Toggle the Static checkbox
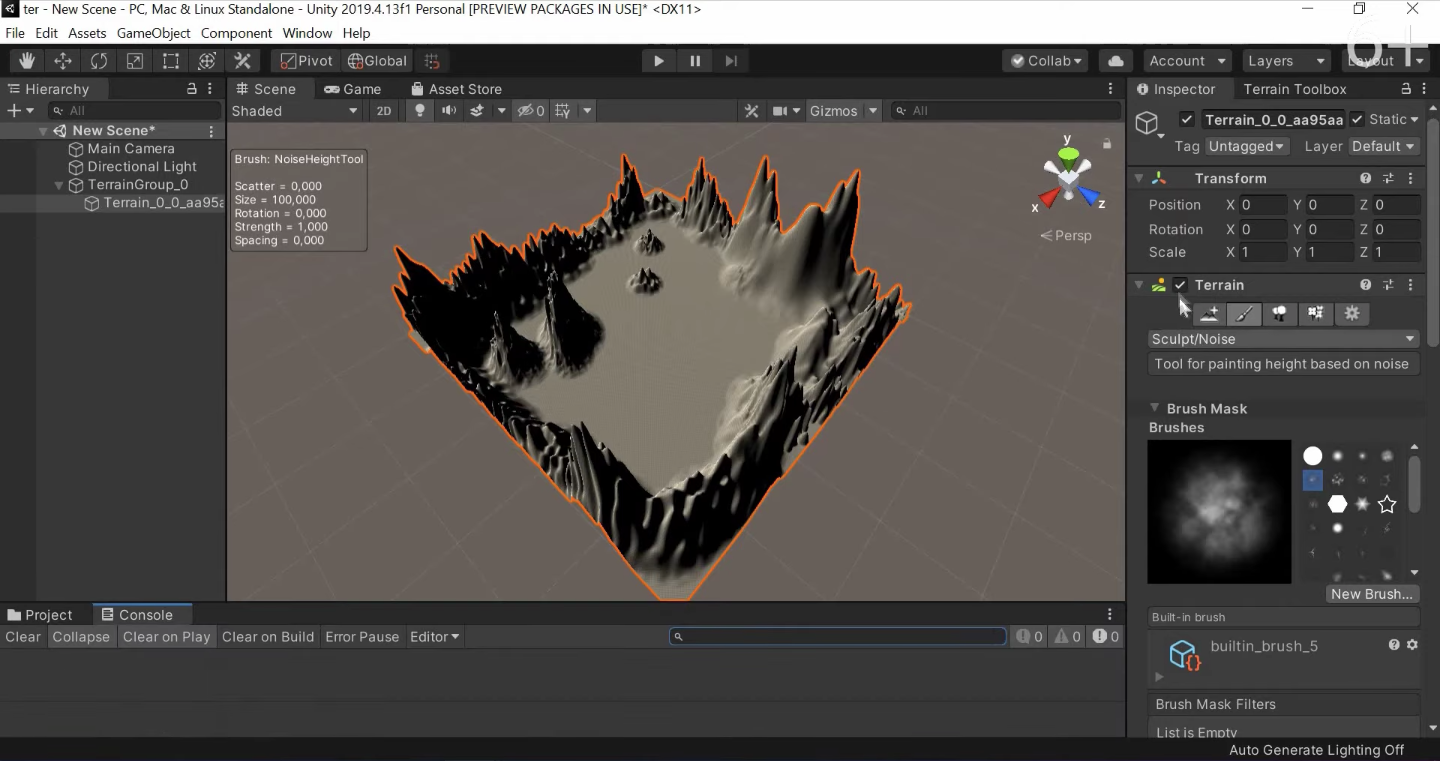 1357,120
